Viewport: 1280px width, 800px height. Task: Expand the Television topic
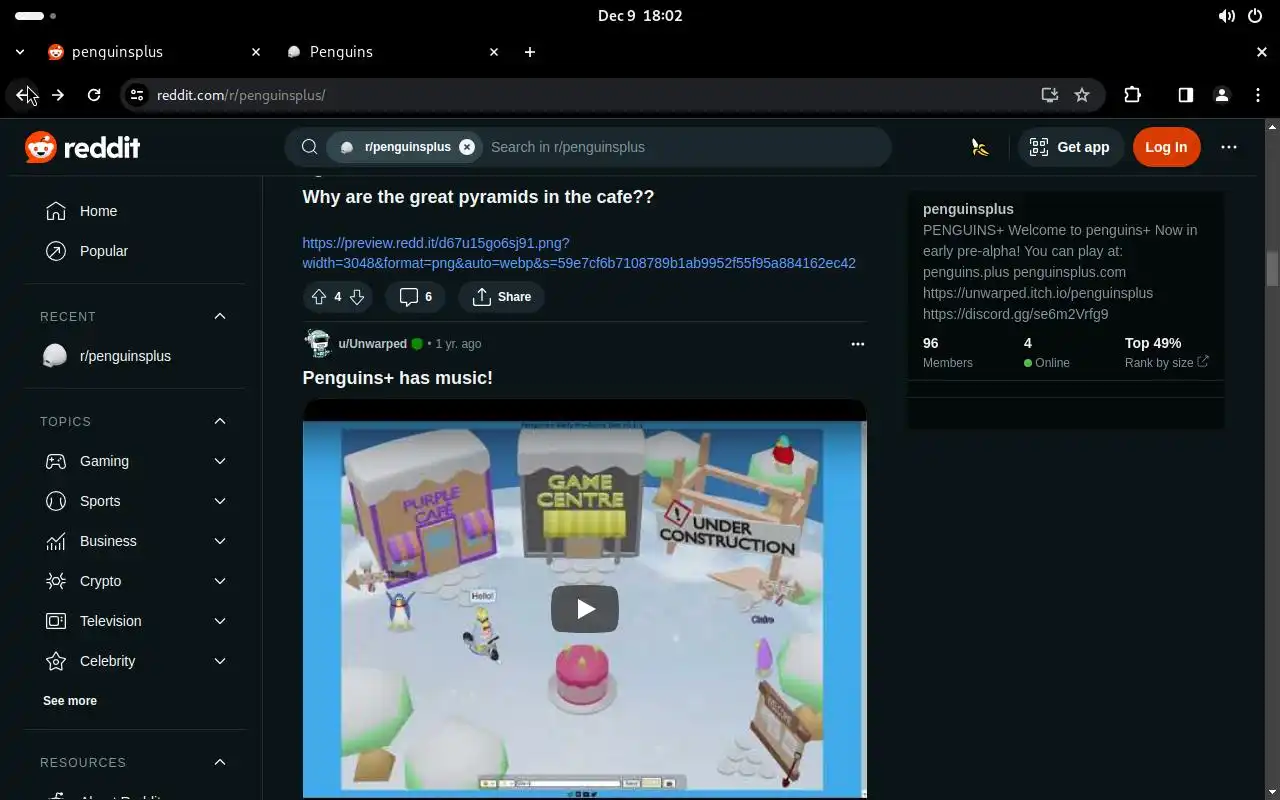(220, 621)
